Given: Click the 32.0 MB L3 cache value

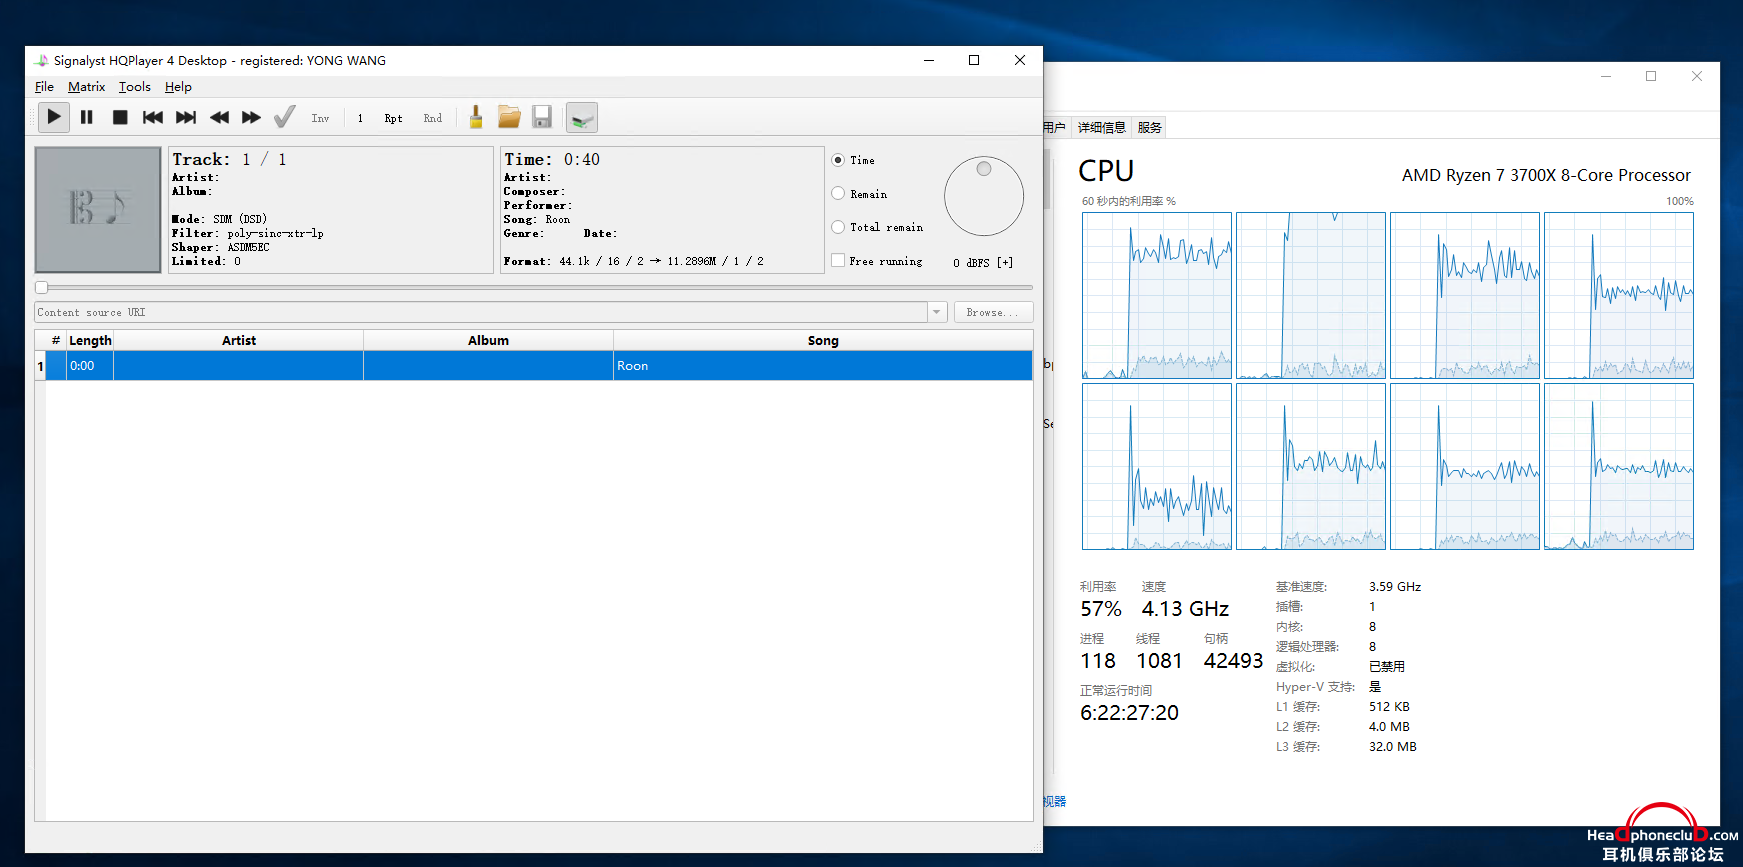Looking at the screenshot, I should tap(1392, 747).
